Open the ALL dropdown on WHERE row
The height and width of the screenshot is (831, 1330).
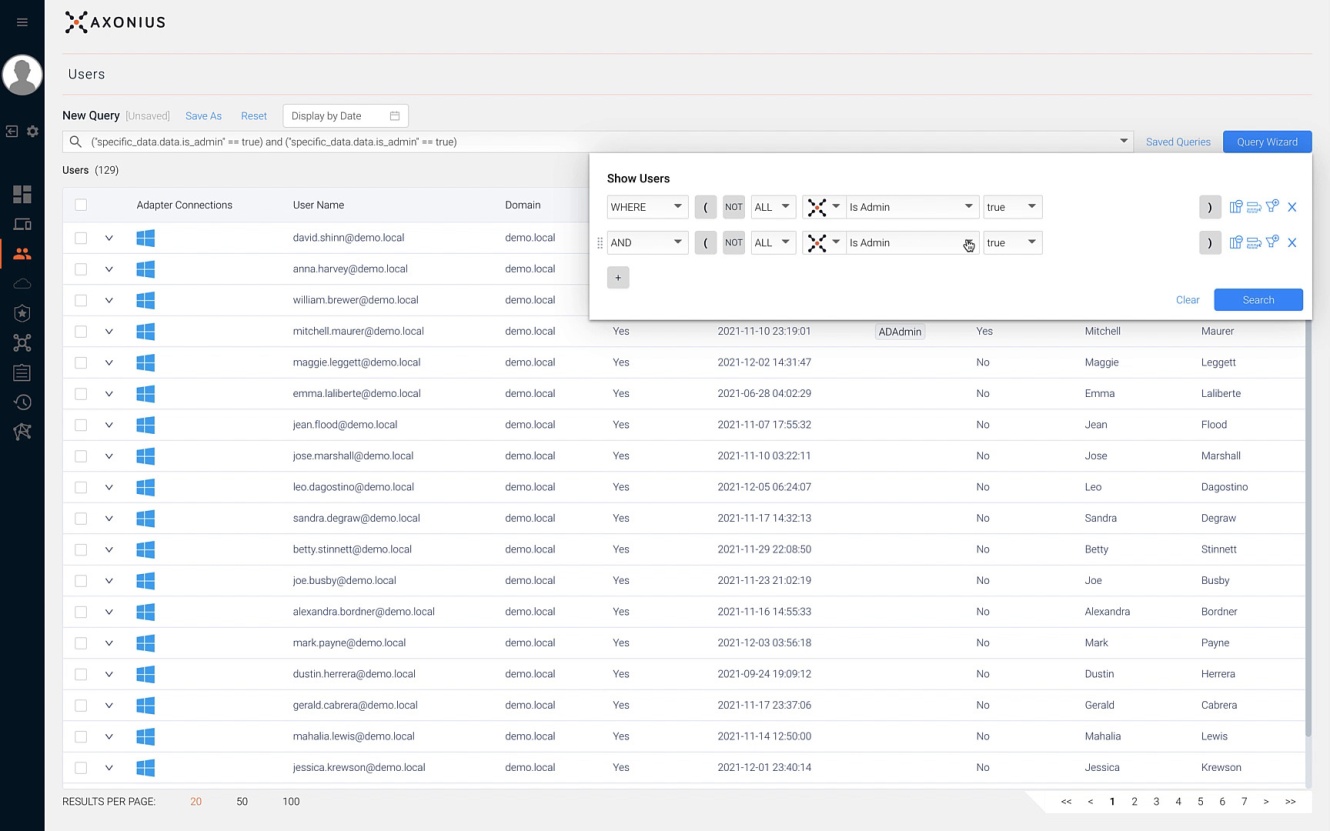[773, 207]
